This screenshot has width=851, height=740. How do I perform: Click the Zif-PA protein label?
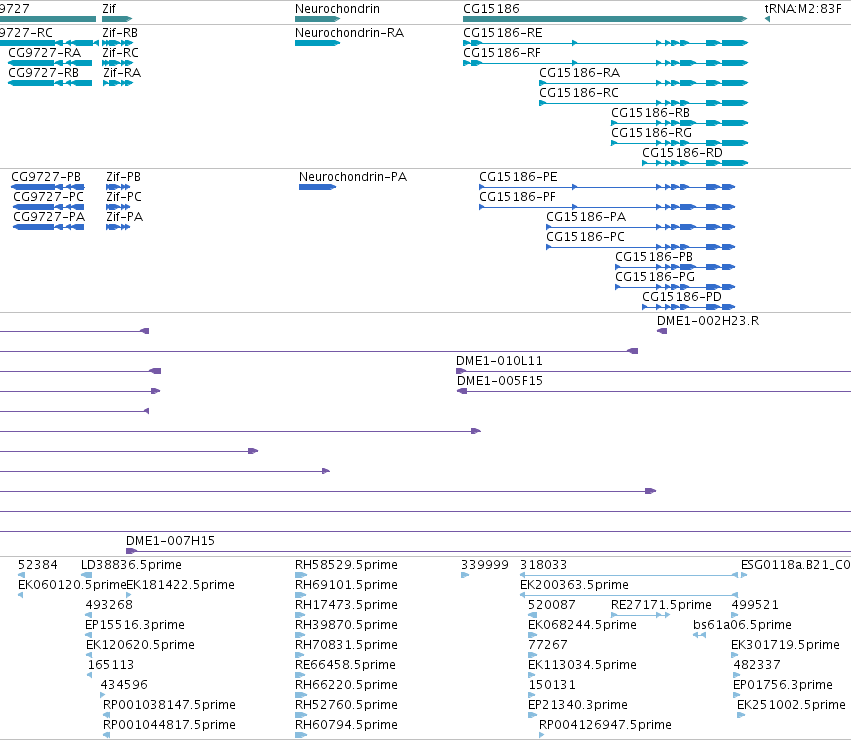coord(124,217)
